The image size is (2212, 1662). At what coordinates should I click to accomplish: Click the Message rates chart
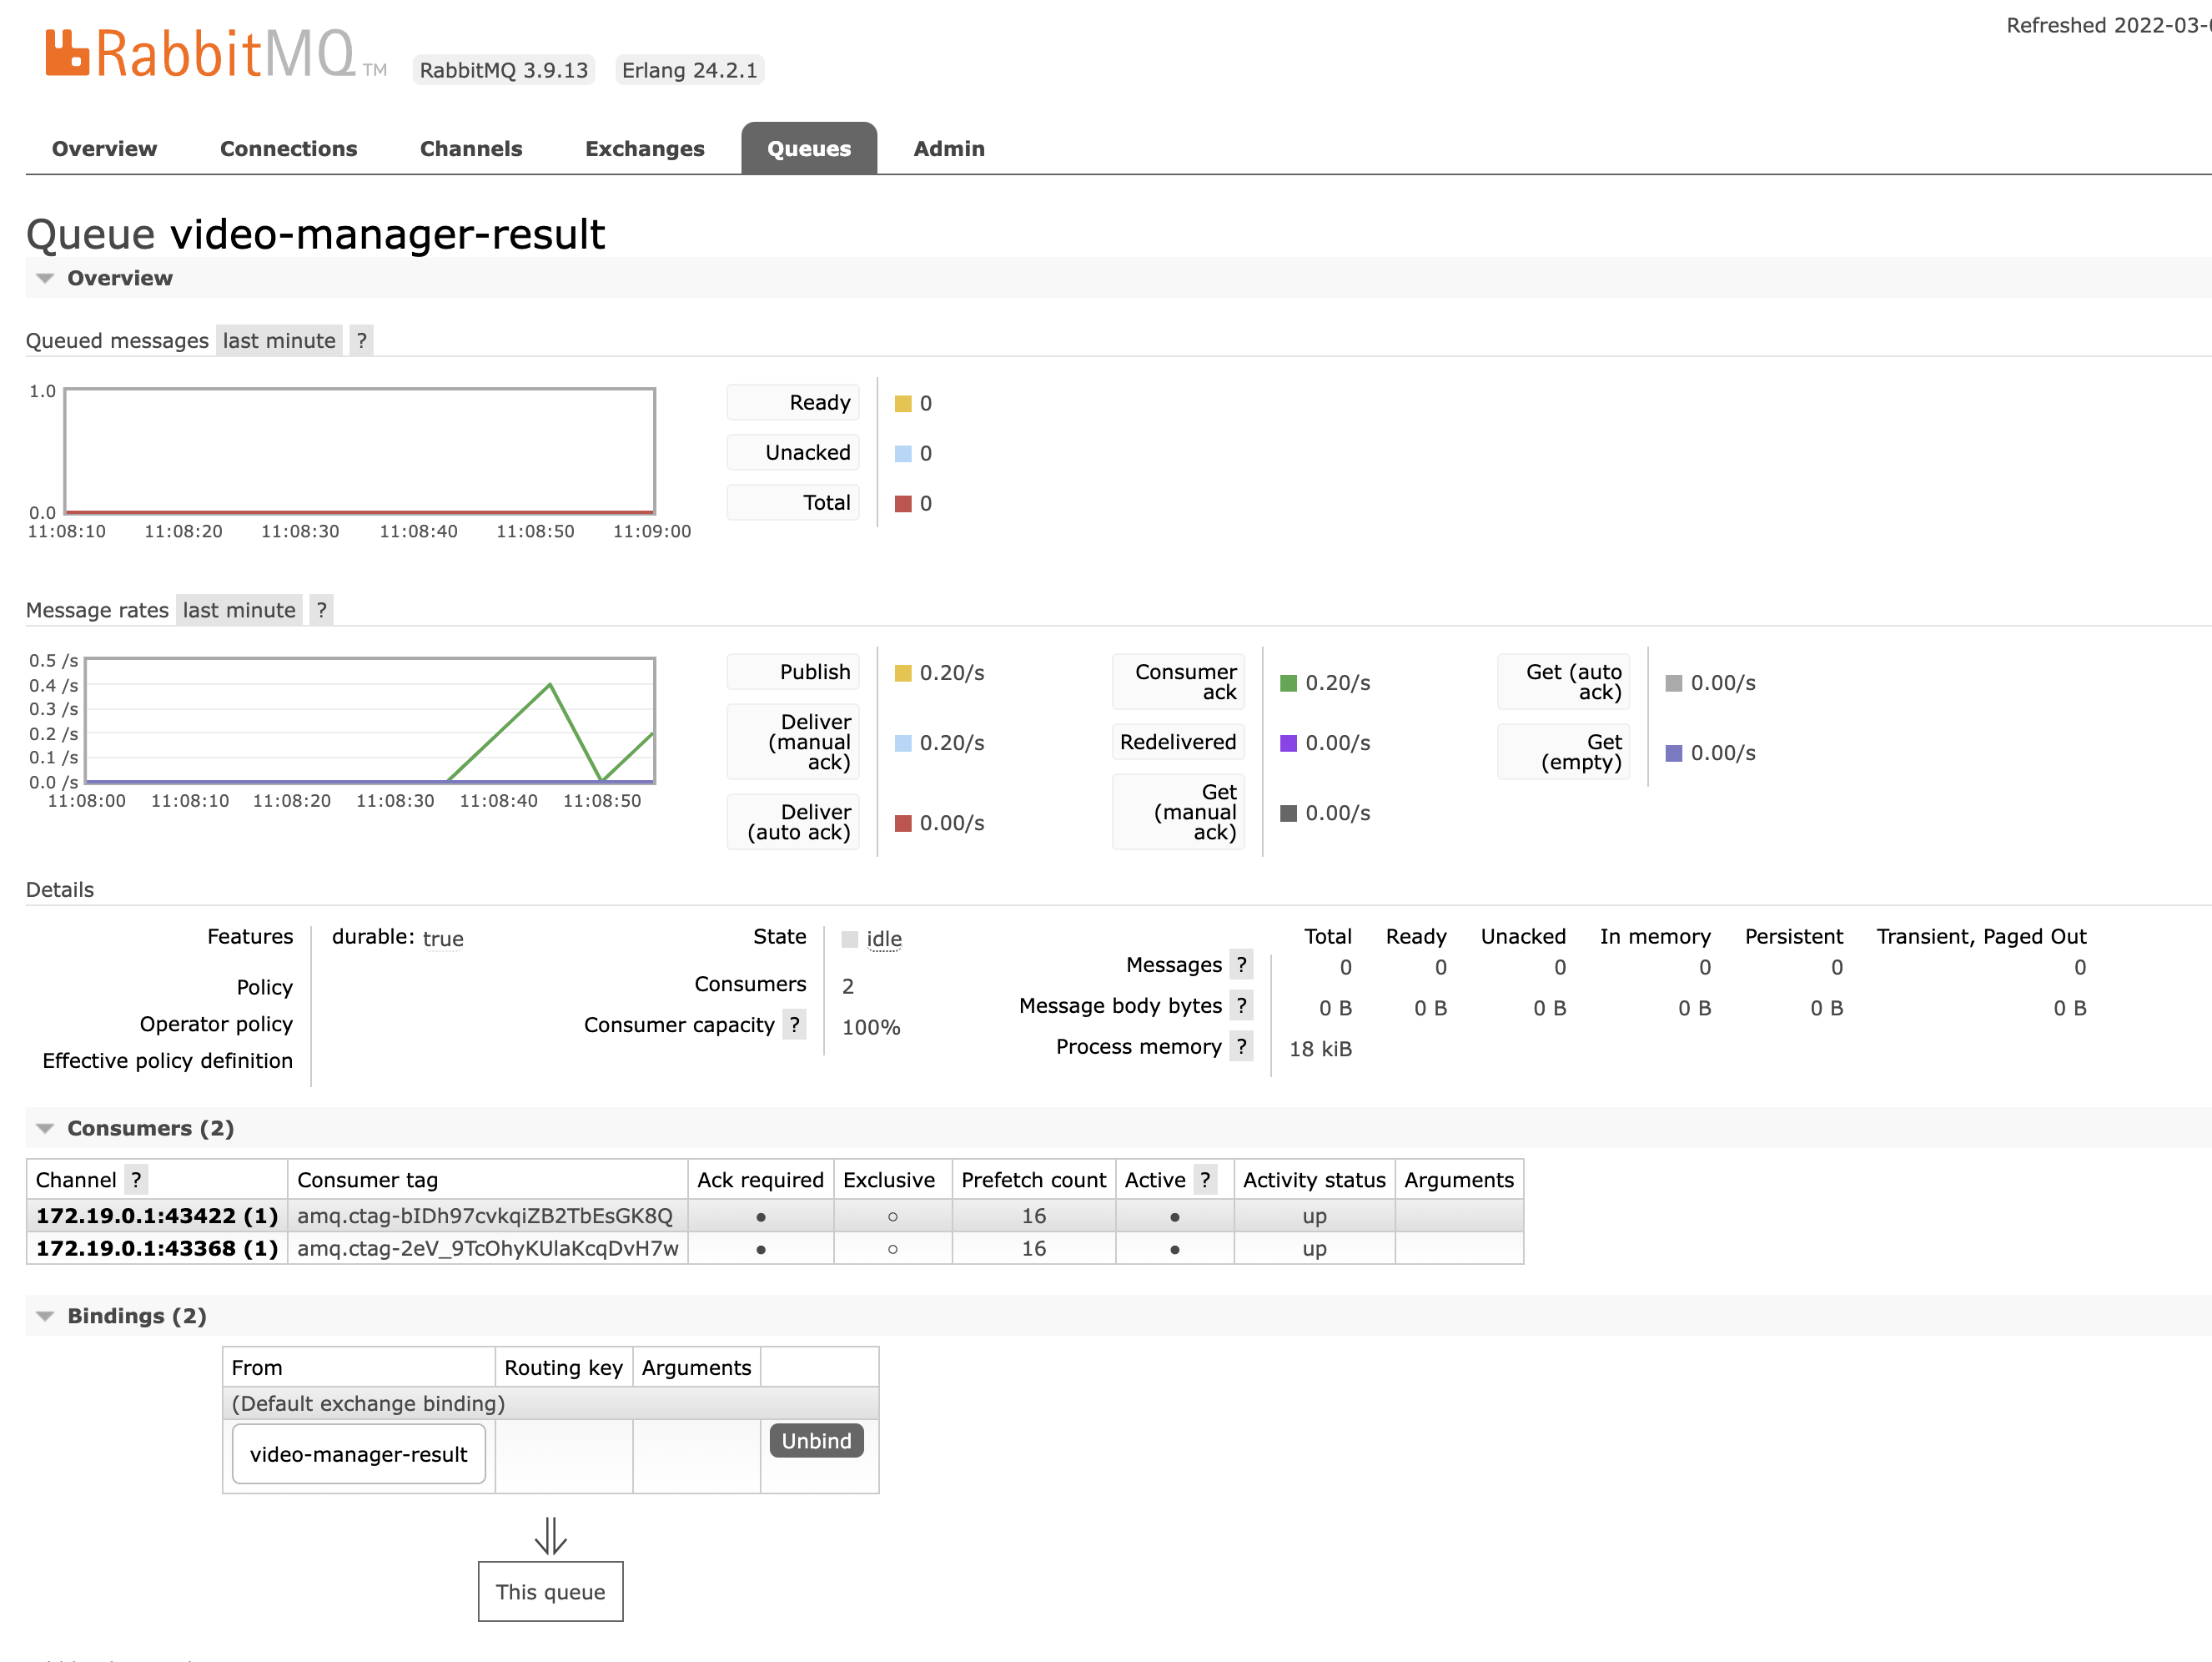(x=370, y=720)
